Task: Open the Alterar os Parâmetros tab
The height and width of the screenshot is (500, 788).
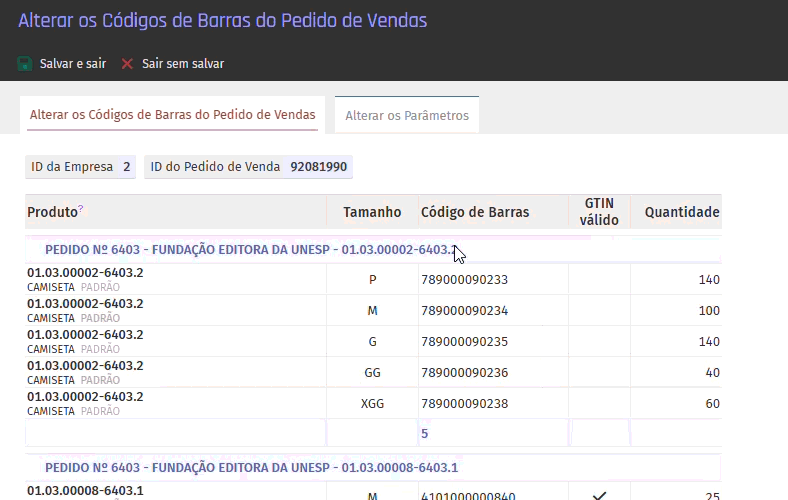Action: 407,115
